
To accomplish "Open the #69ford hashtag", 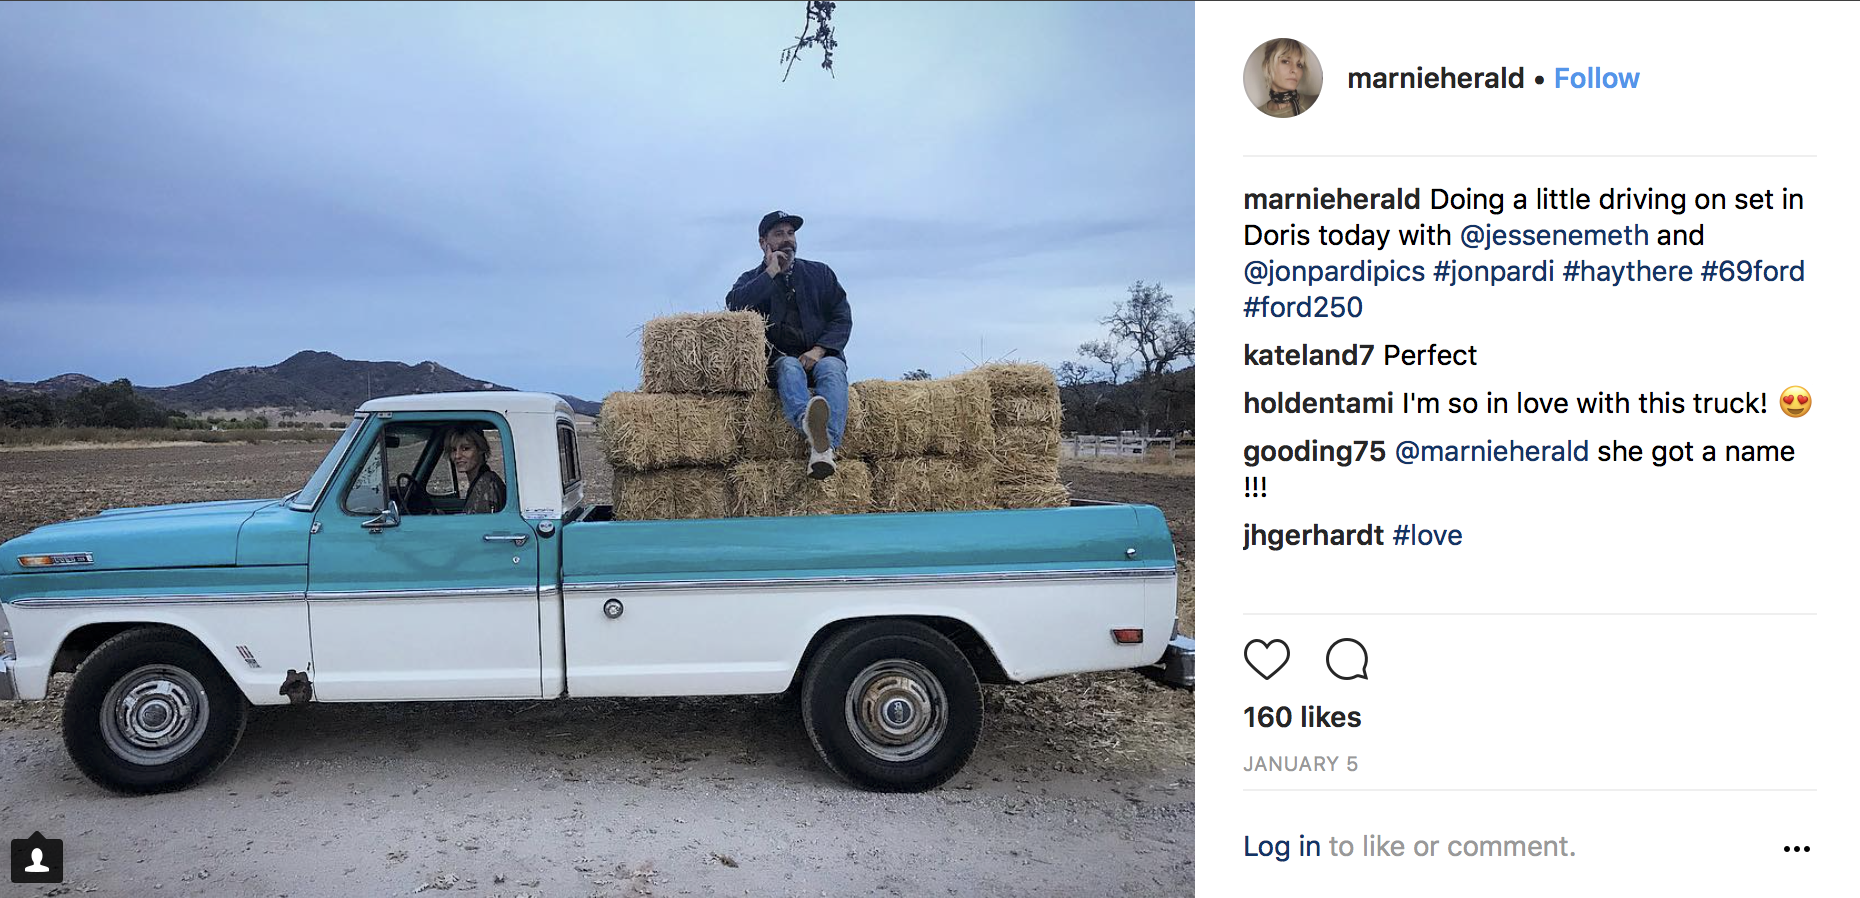I will [1752, 271].
